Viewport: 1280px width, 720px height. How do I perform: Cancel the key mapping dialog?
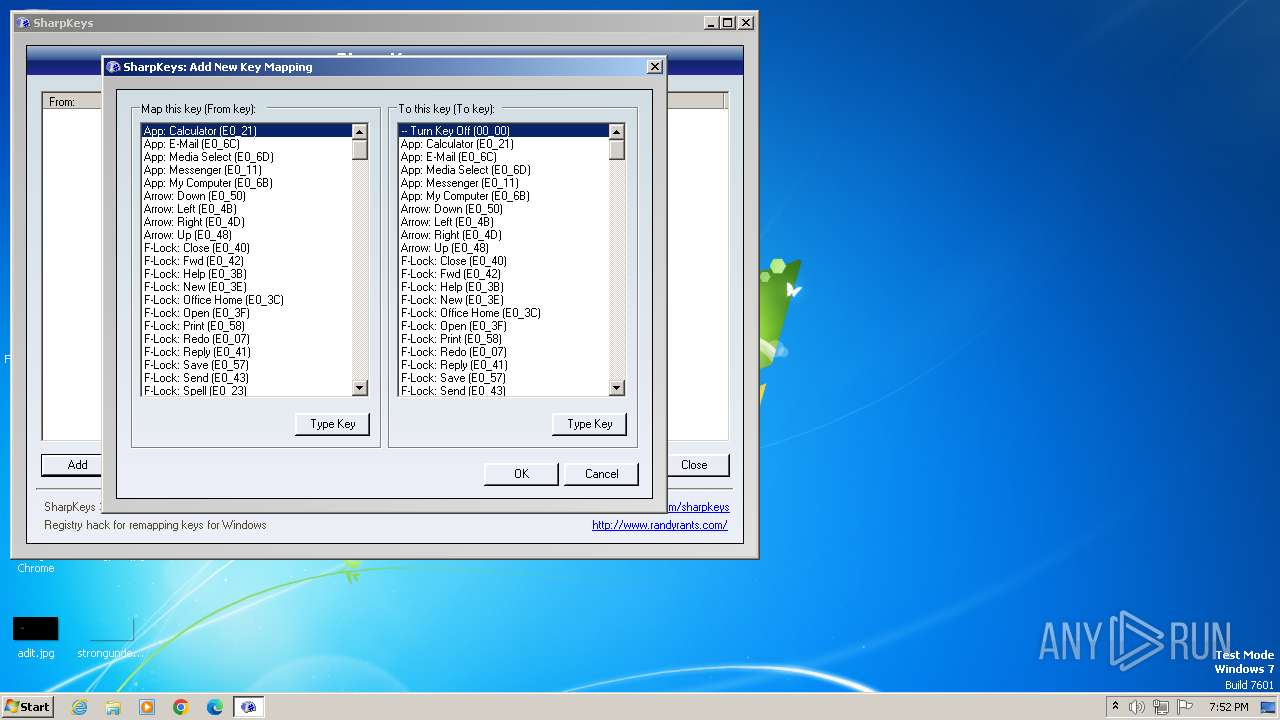click(x=601, y=474)
